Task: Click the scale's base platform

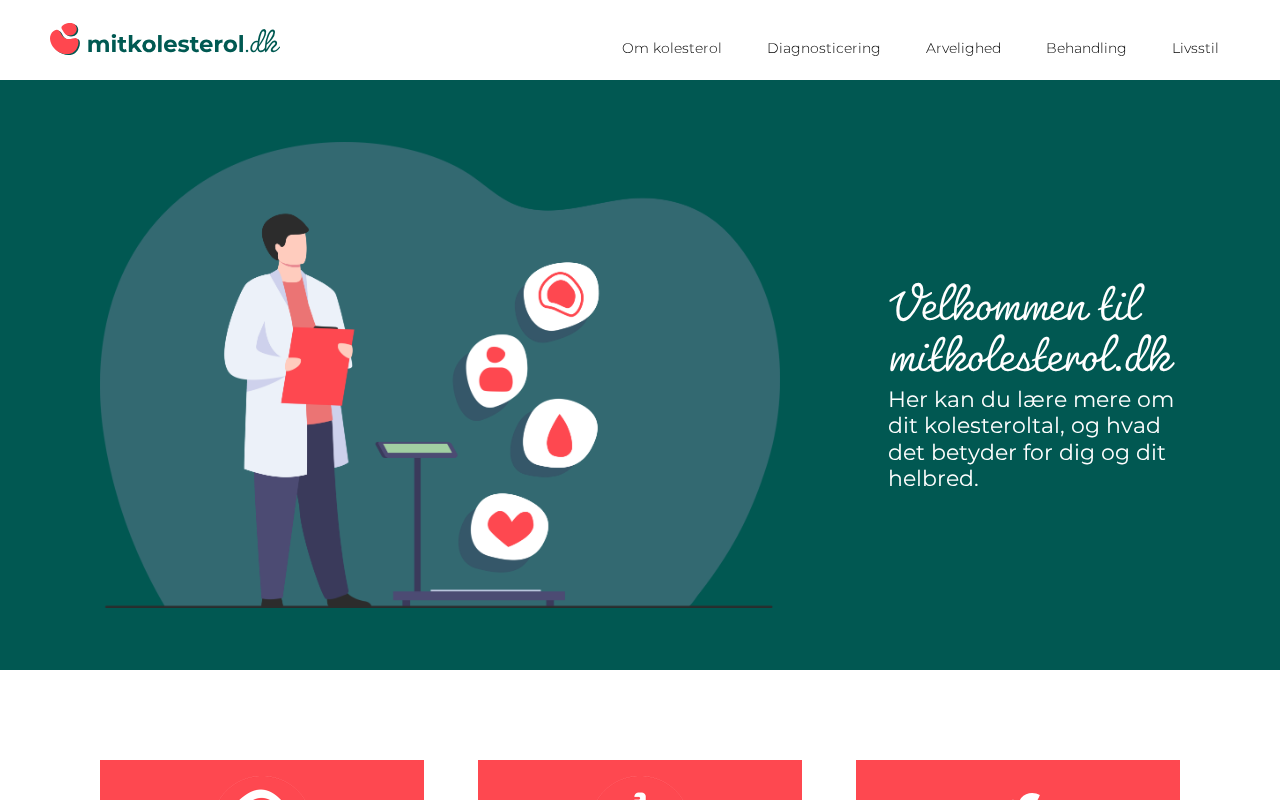Action: pyautogui.click(x=479, y=596)
